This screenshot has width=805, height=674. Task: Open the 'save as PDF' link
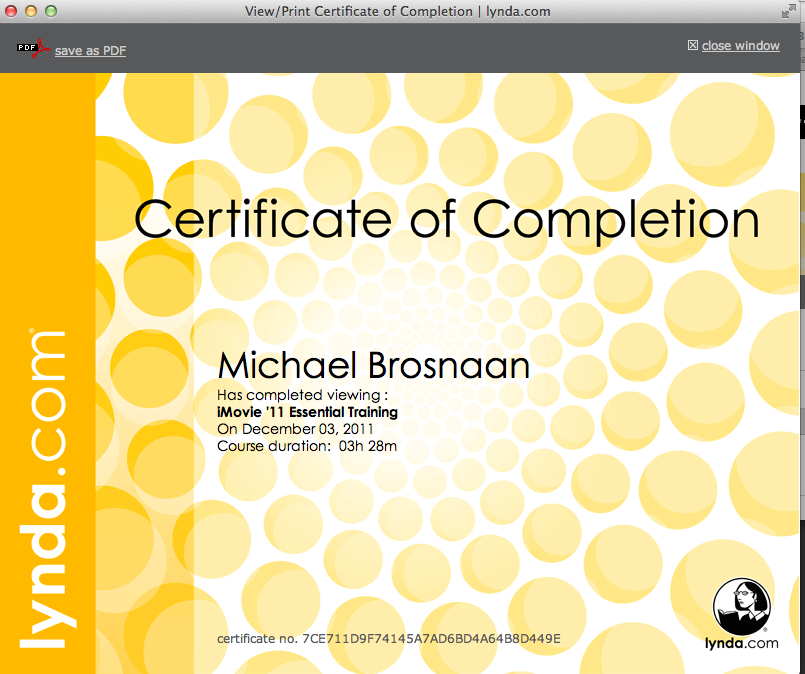(x=90, y=51)
